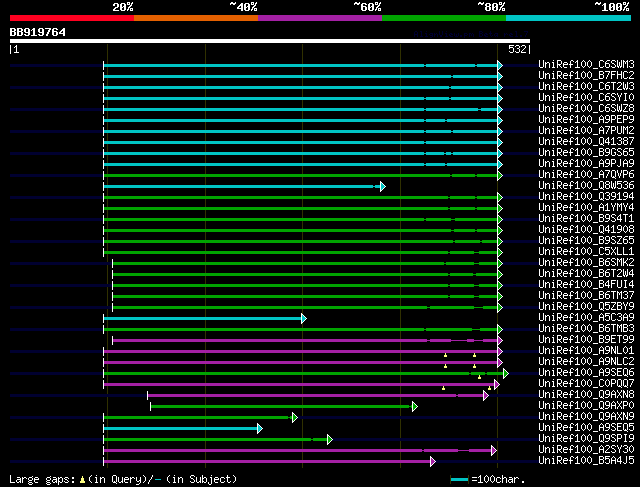Click the green arrowhead of the A7QVP6 alignment
Viewport: 640px width, 487px height.
(x=500, y=176)
